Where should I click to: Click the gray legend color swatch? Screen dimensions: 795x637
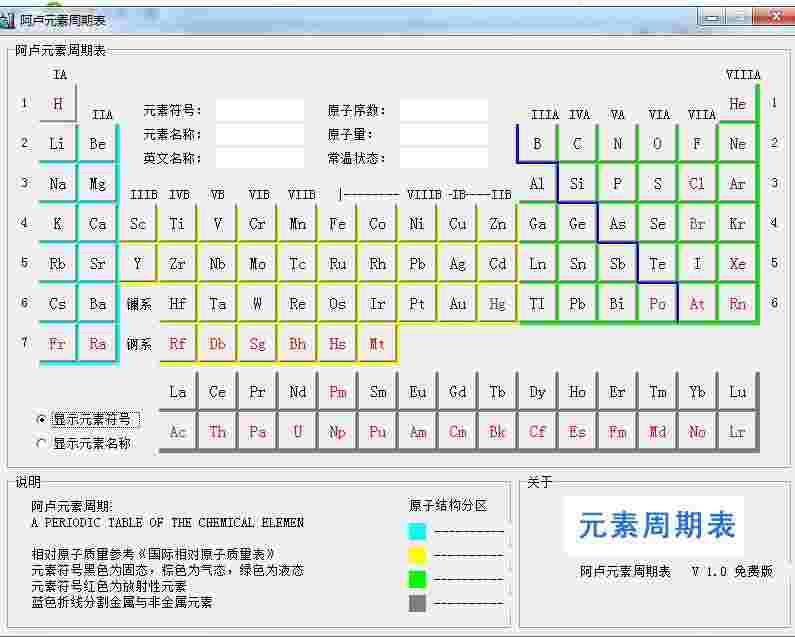[417, 603]
